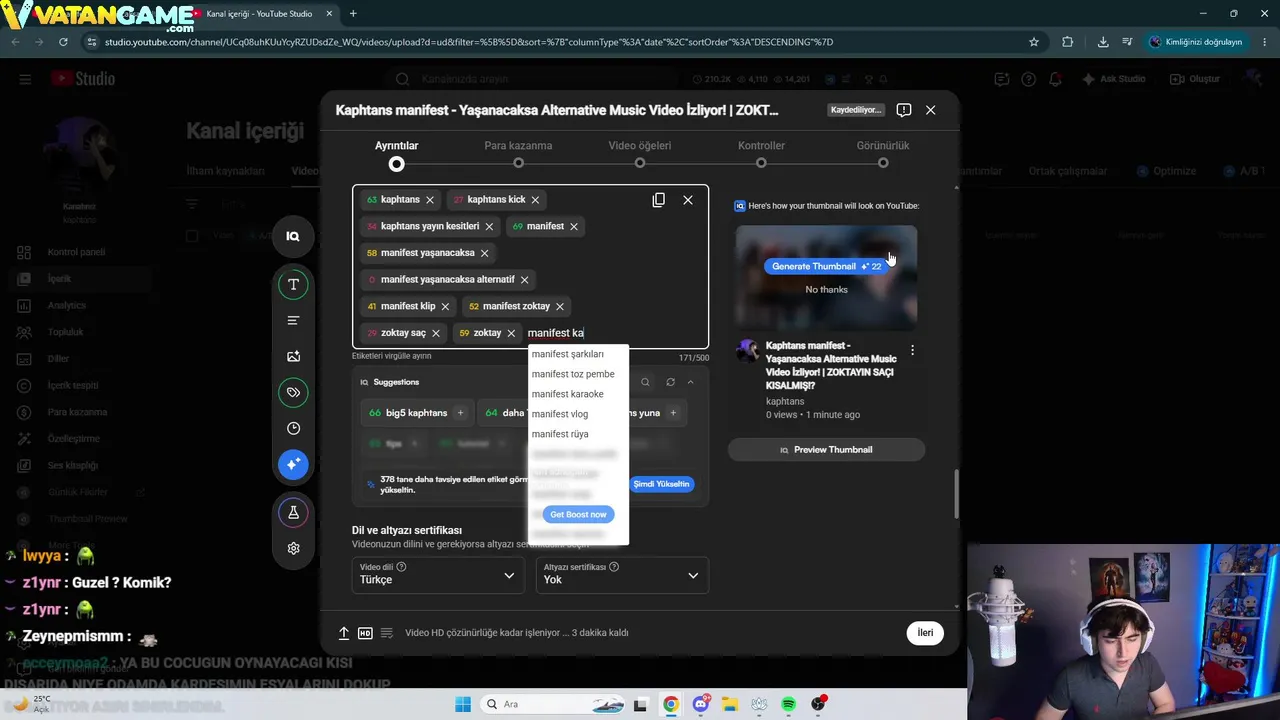Bookmark this page with the star icon

1034,42
